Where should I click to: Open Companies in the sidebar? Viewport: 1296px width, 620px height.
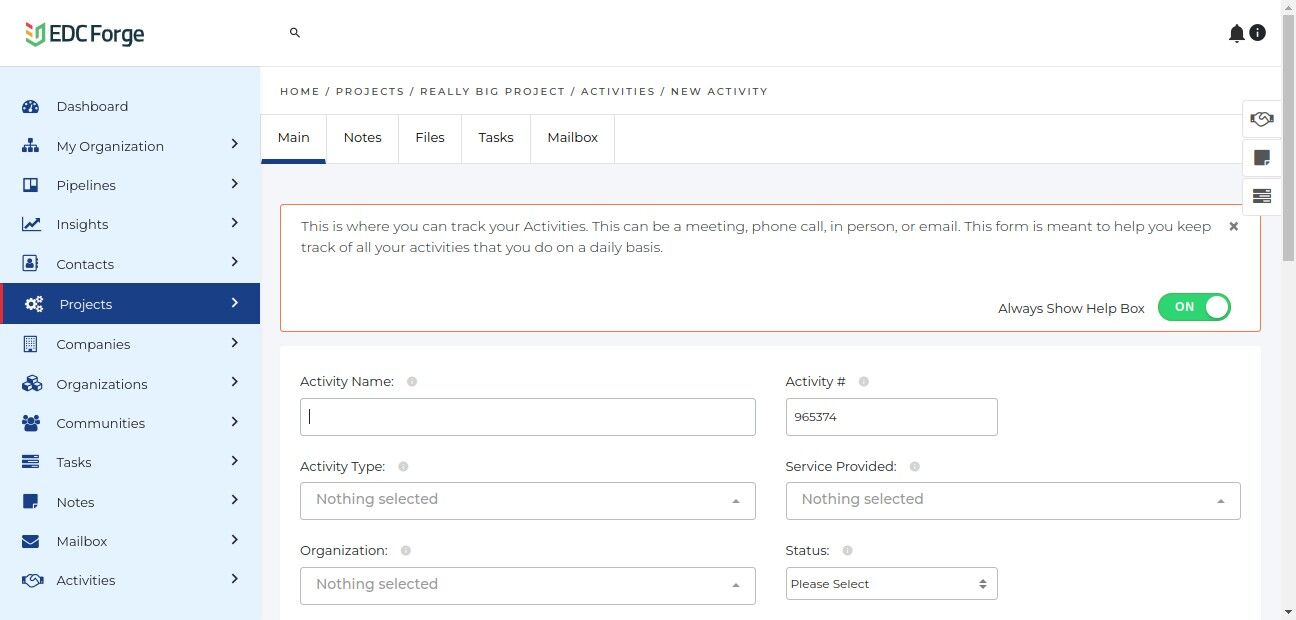(x=93, y=344)
